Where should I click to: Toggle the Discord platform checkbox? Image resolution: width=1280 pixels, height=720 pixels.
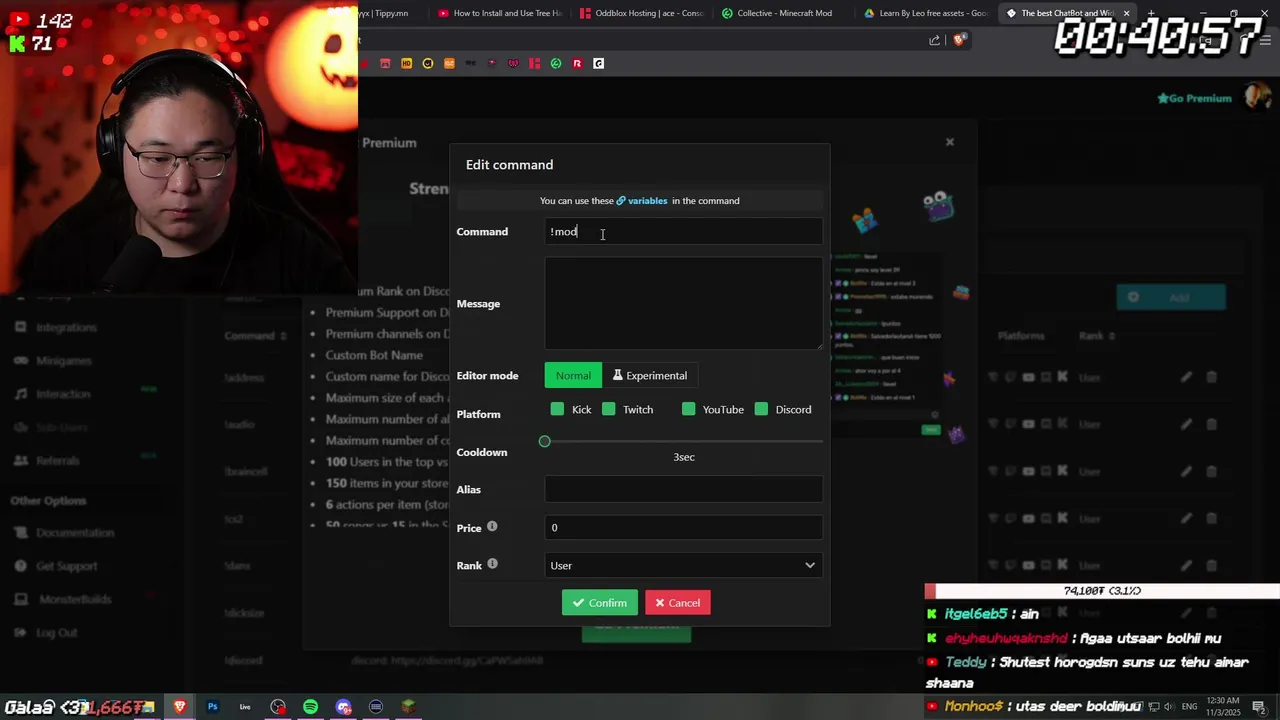(x=761, y=409)
